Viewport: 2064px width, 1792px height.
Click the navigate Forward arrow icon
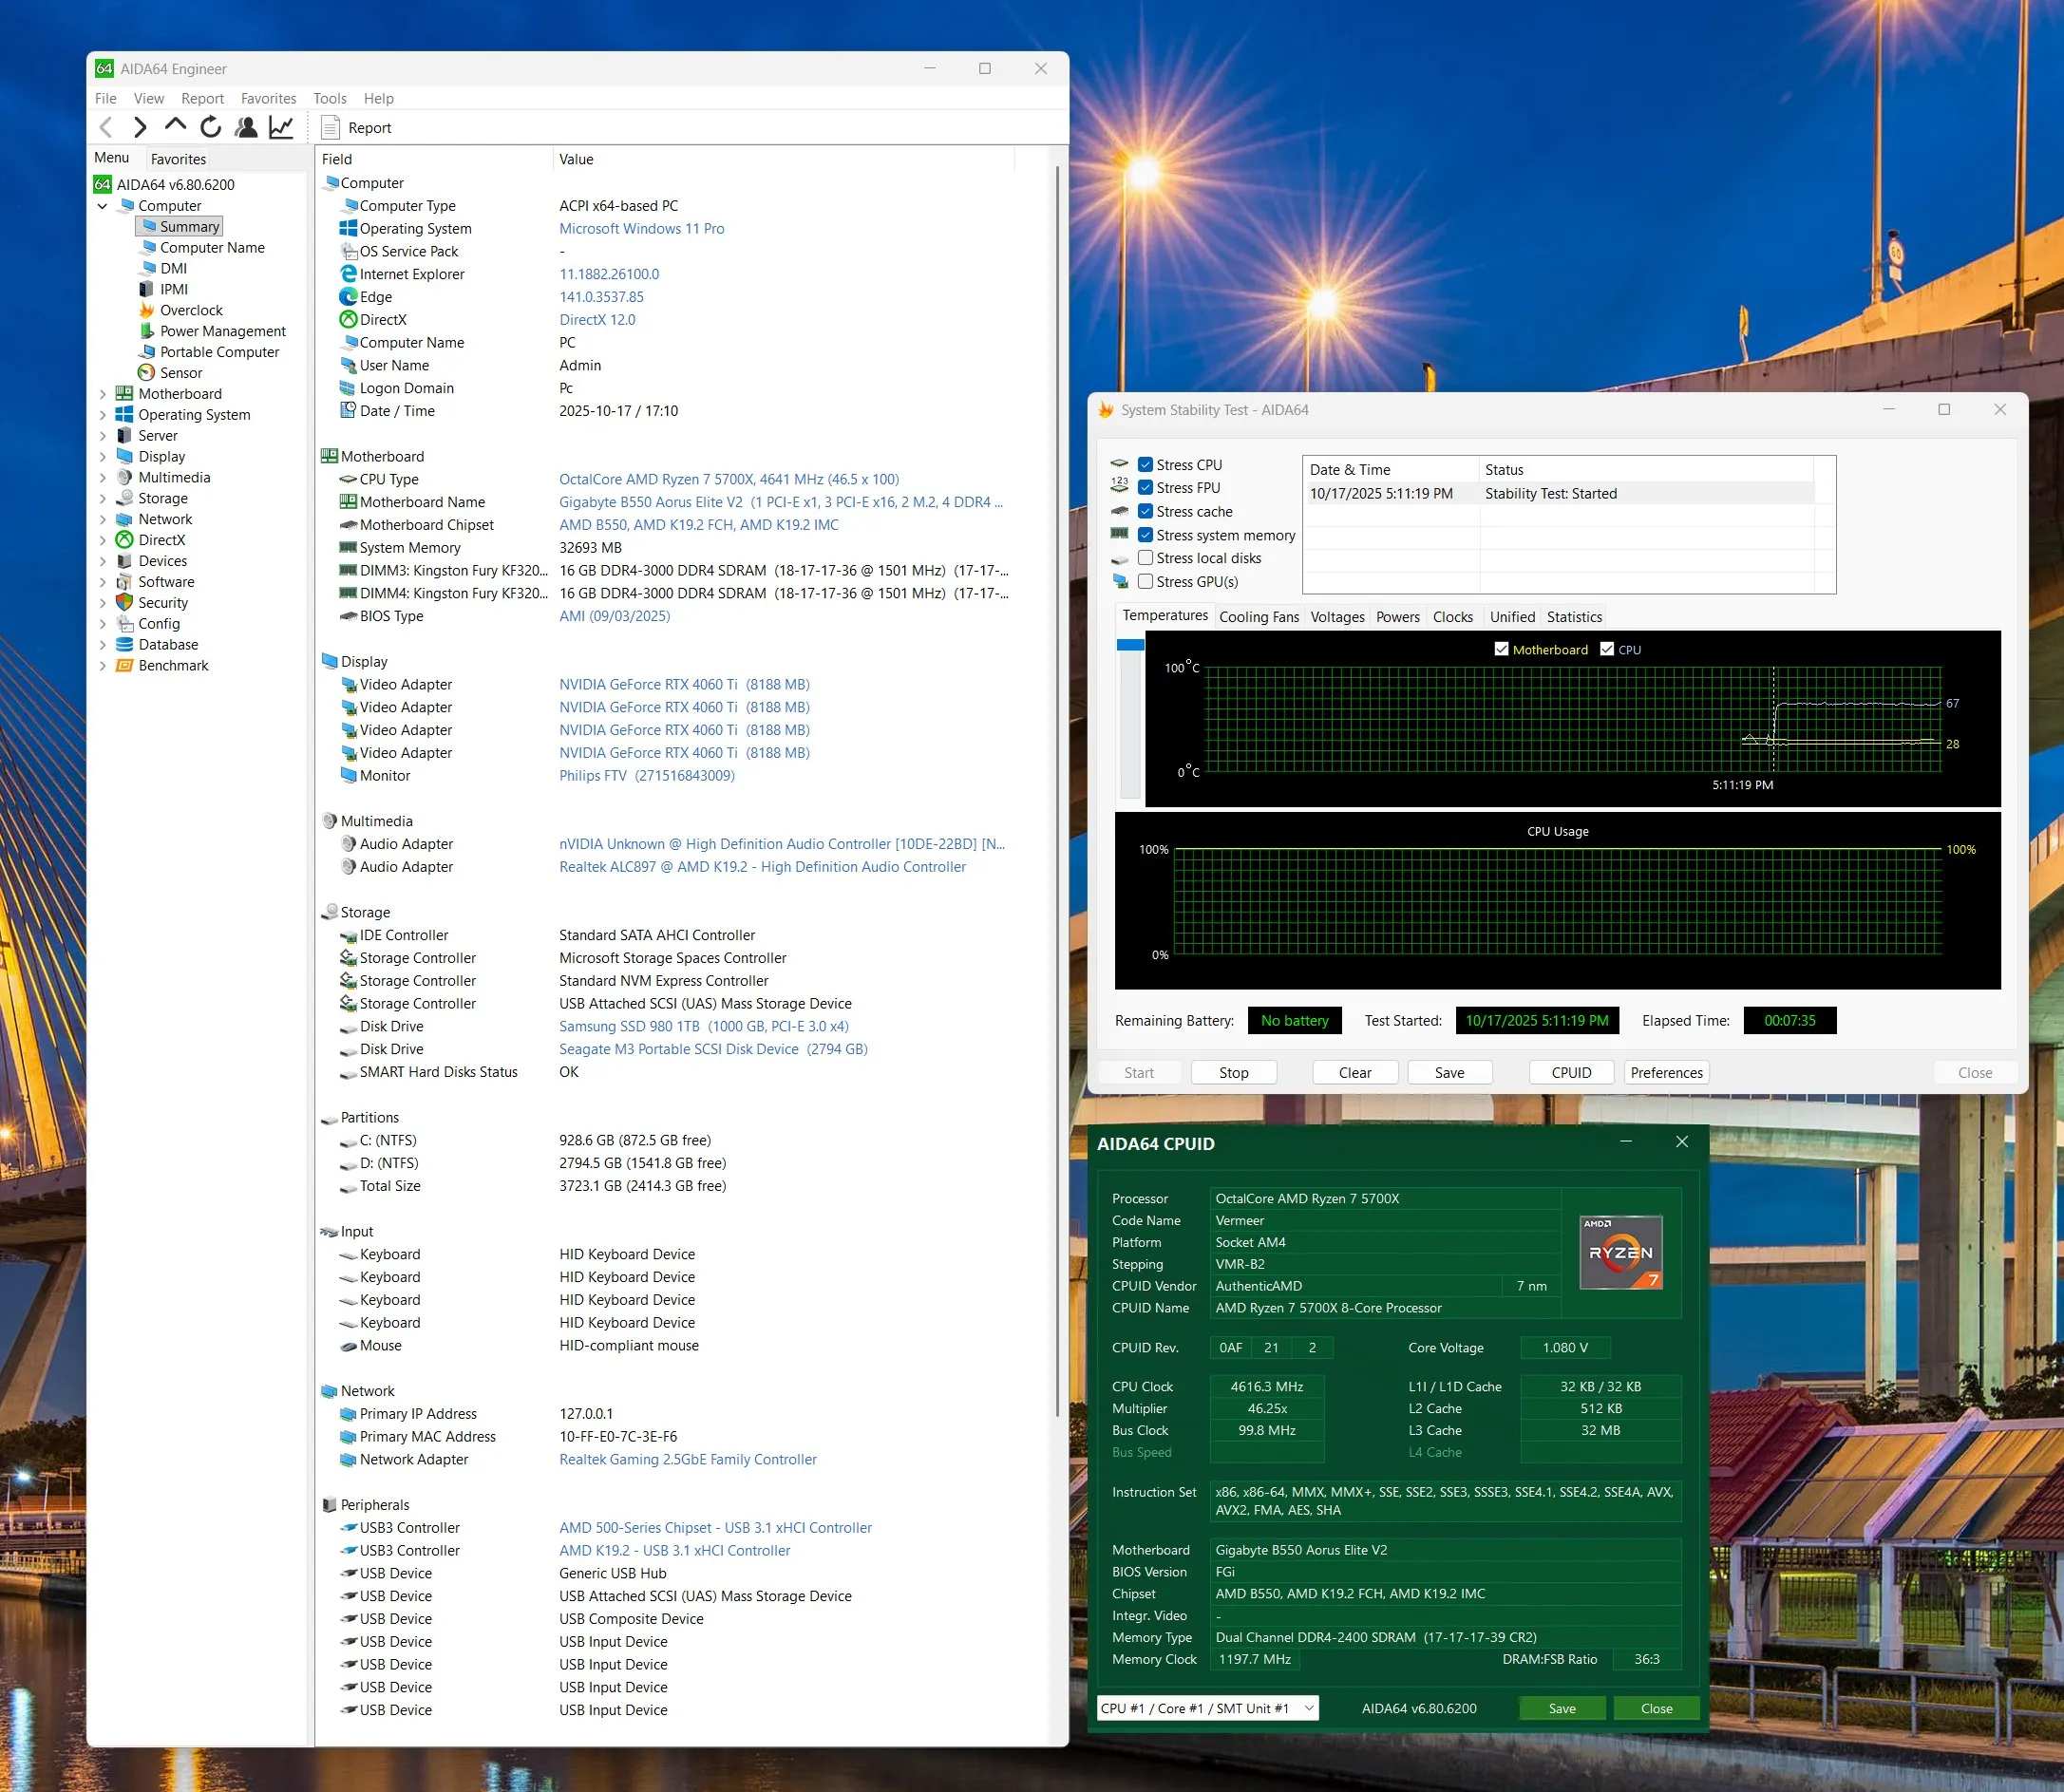click(140, 127)
